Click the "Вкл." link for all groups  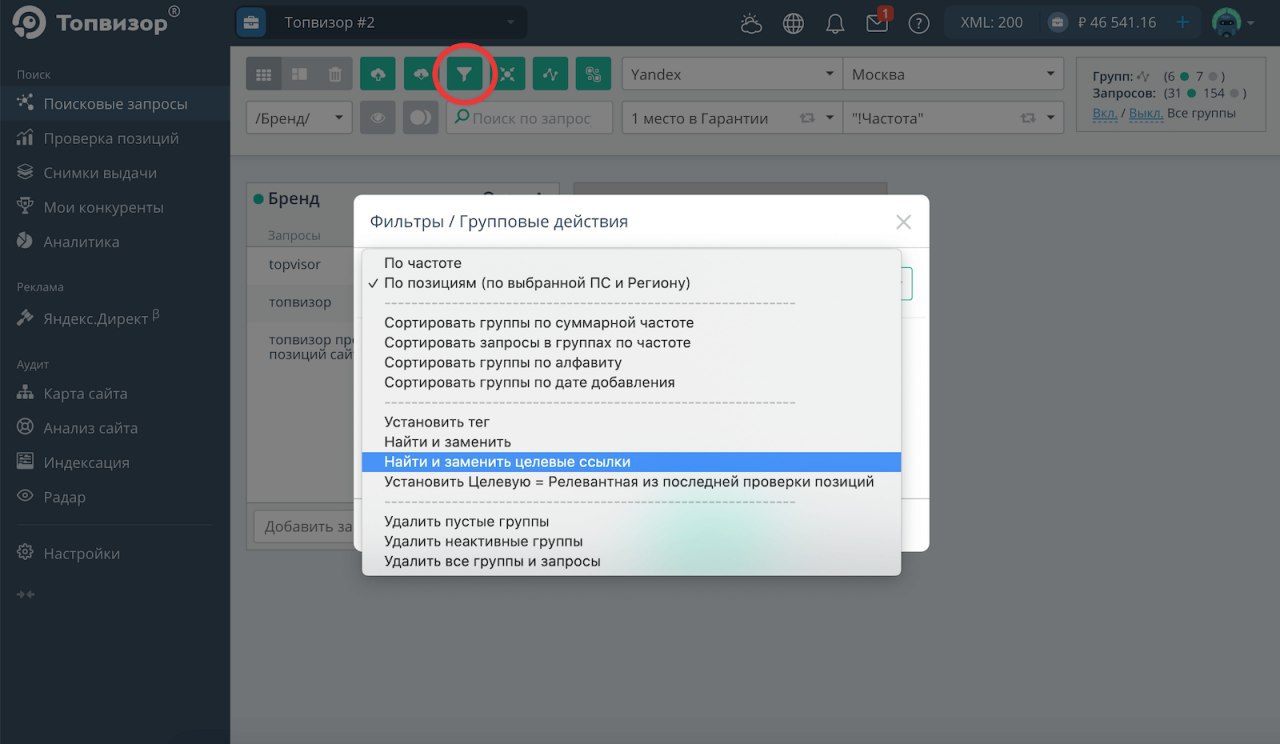[1105, 113]
